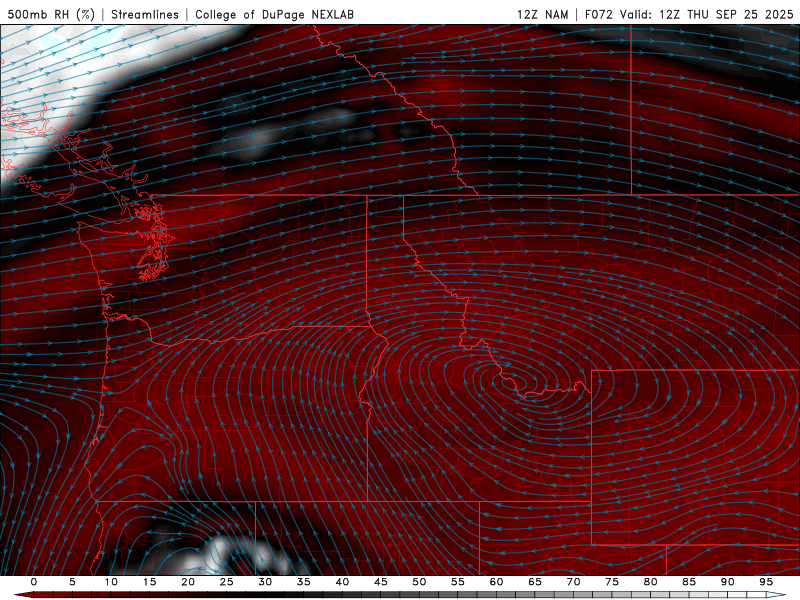
Task: Click the '30' colorbar scale label
Action: [265, 582]
